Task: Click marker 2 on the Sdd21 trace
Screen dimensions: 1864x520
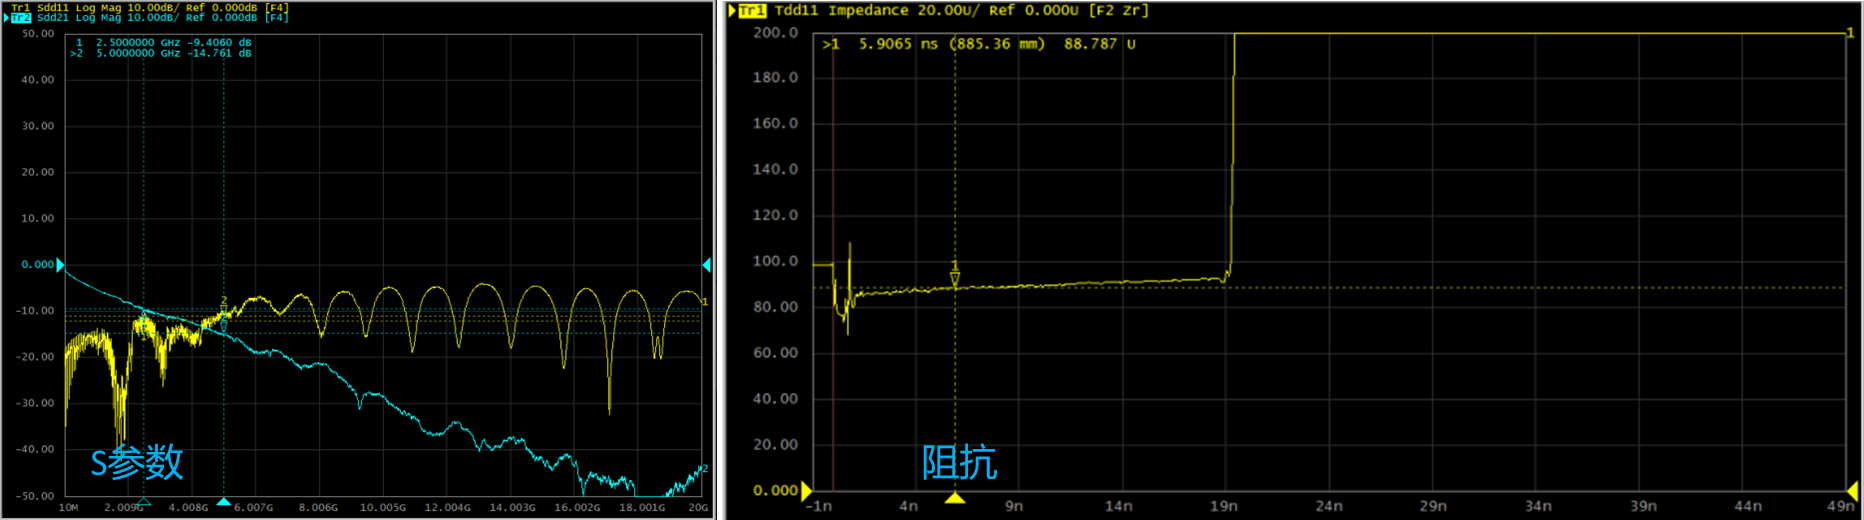Action: pyautogui.click(x=224, y=325)
